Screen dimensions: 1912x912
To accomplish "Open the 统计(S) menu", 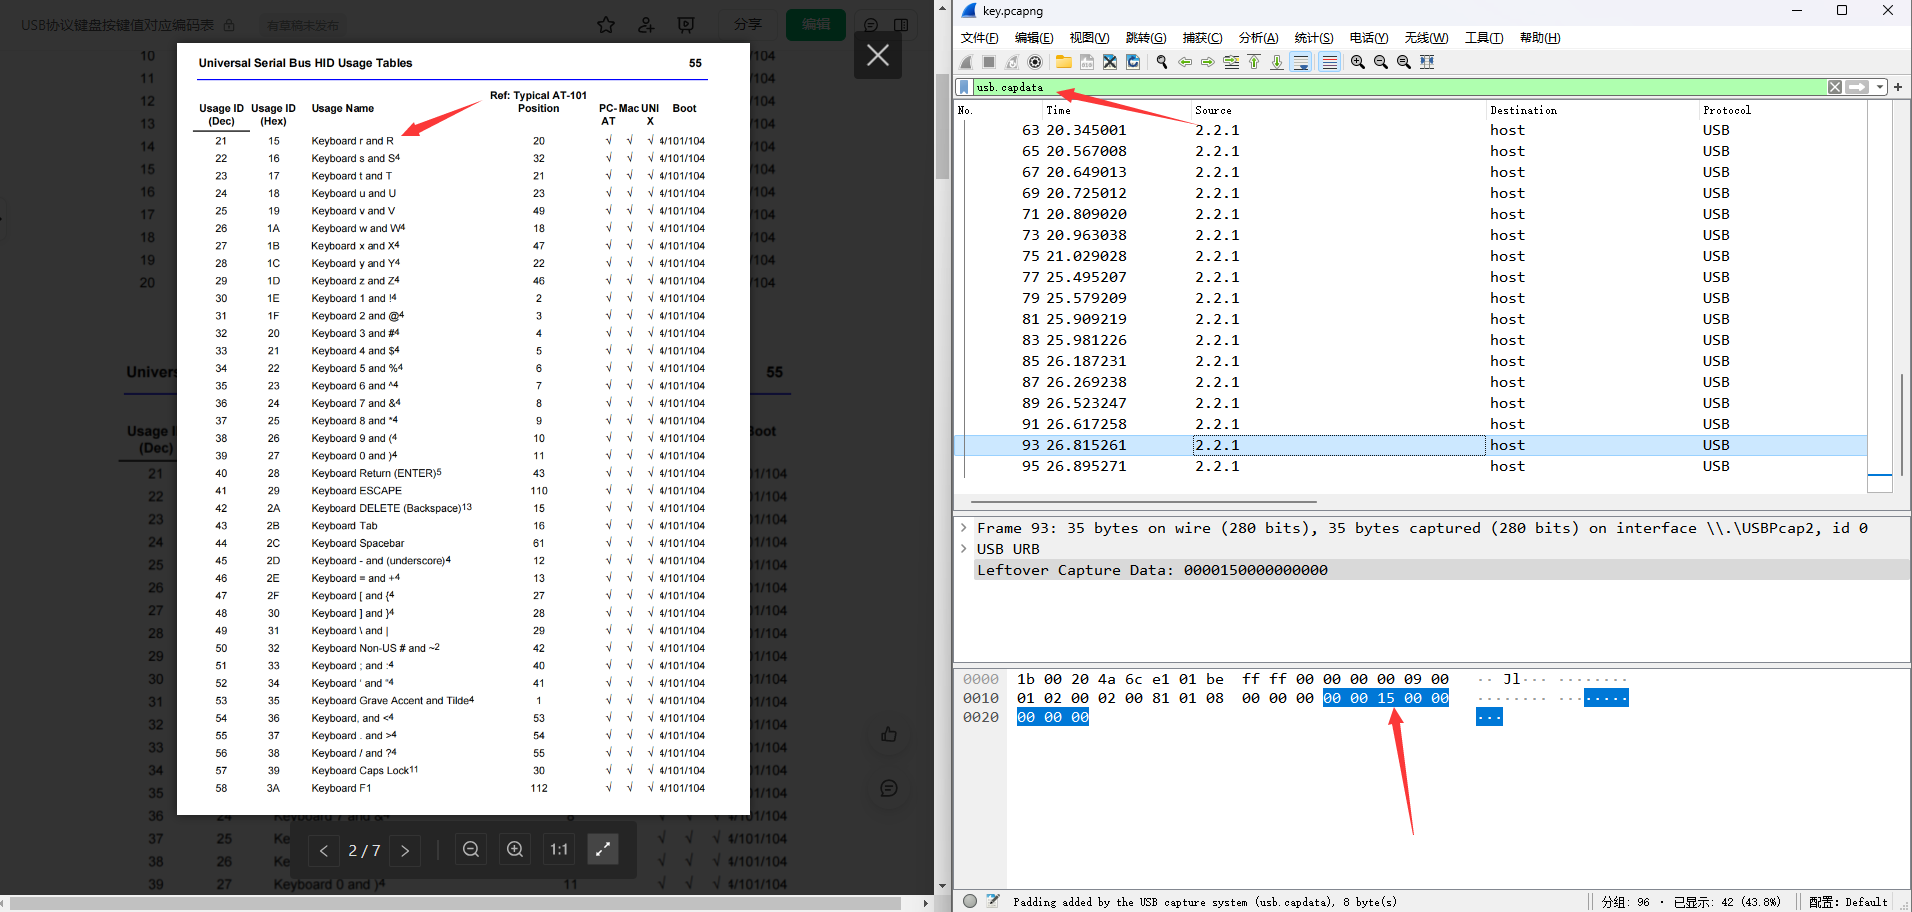I will point(1314,38).
